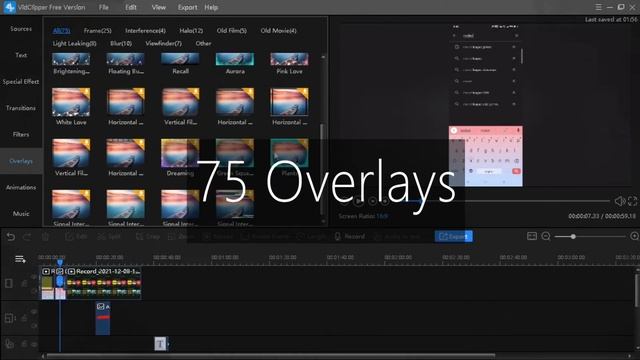Viewport: 640px width, 360px height.
Task: Select the Old Film(5) category
Action: (231, 31)
